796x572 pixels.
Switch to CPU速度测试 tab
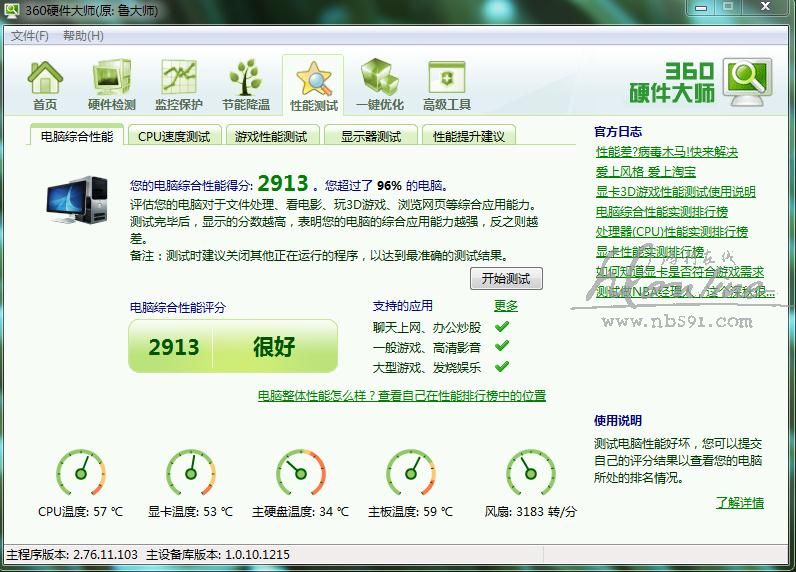point(174,136)
